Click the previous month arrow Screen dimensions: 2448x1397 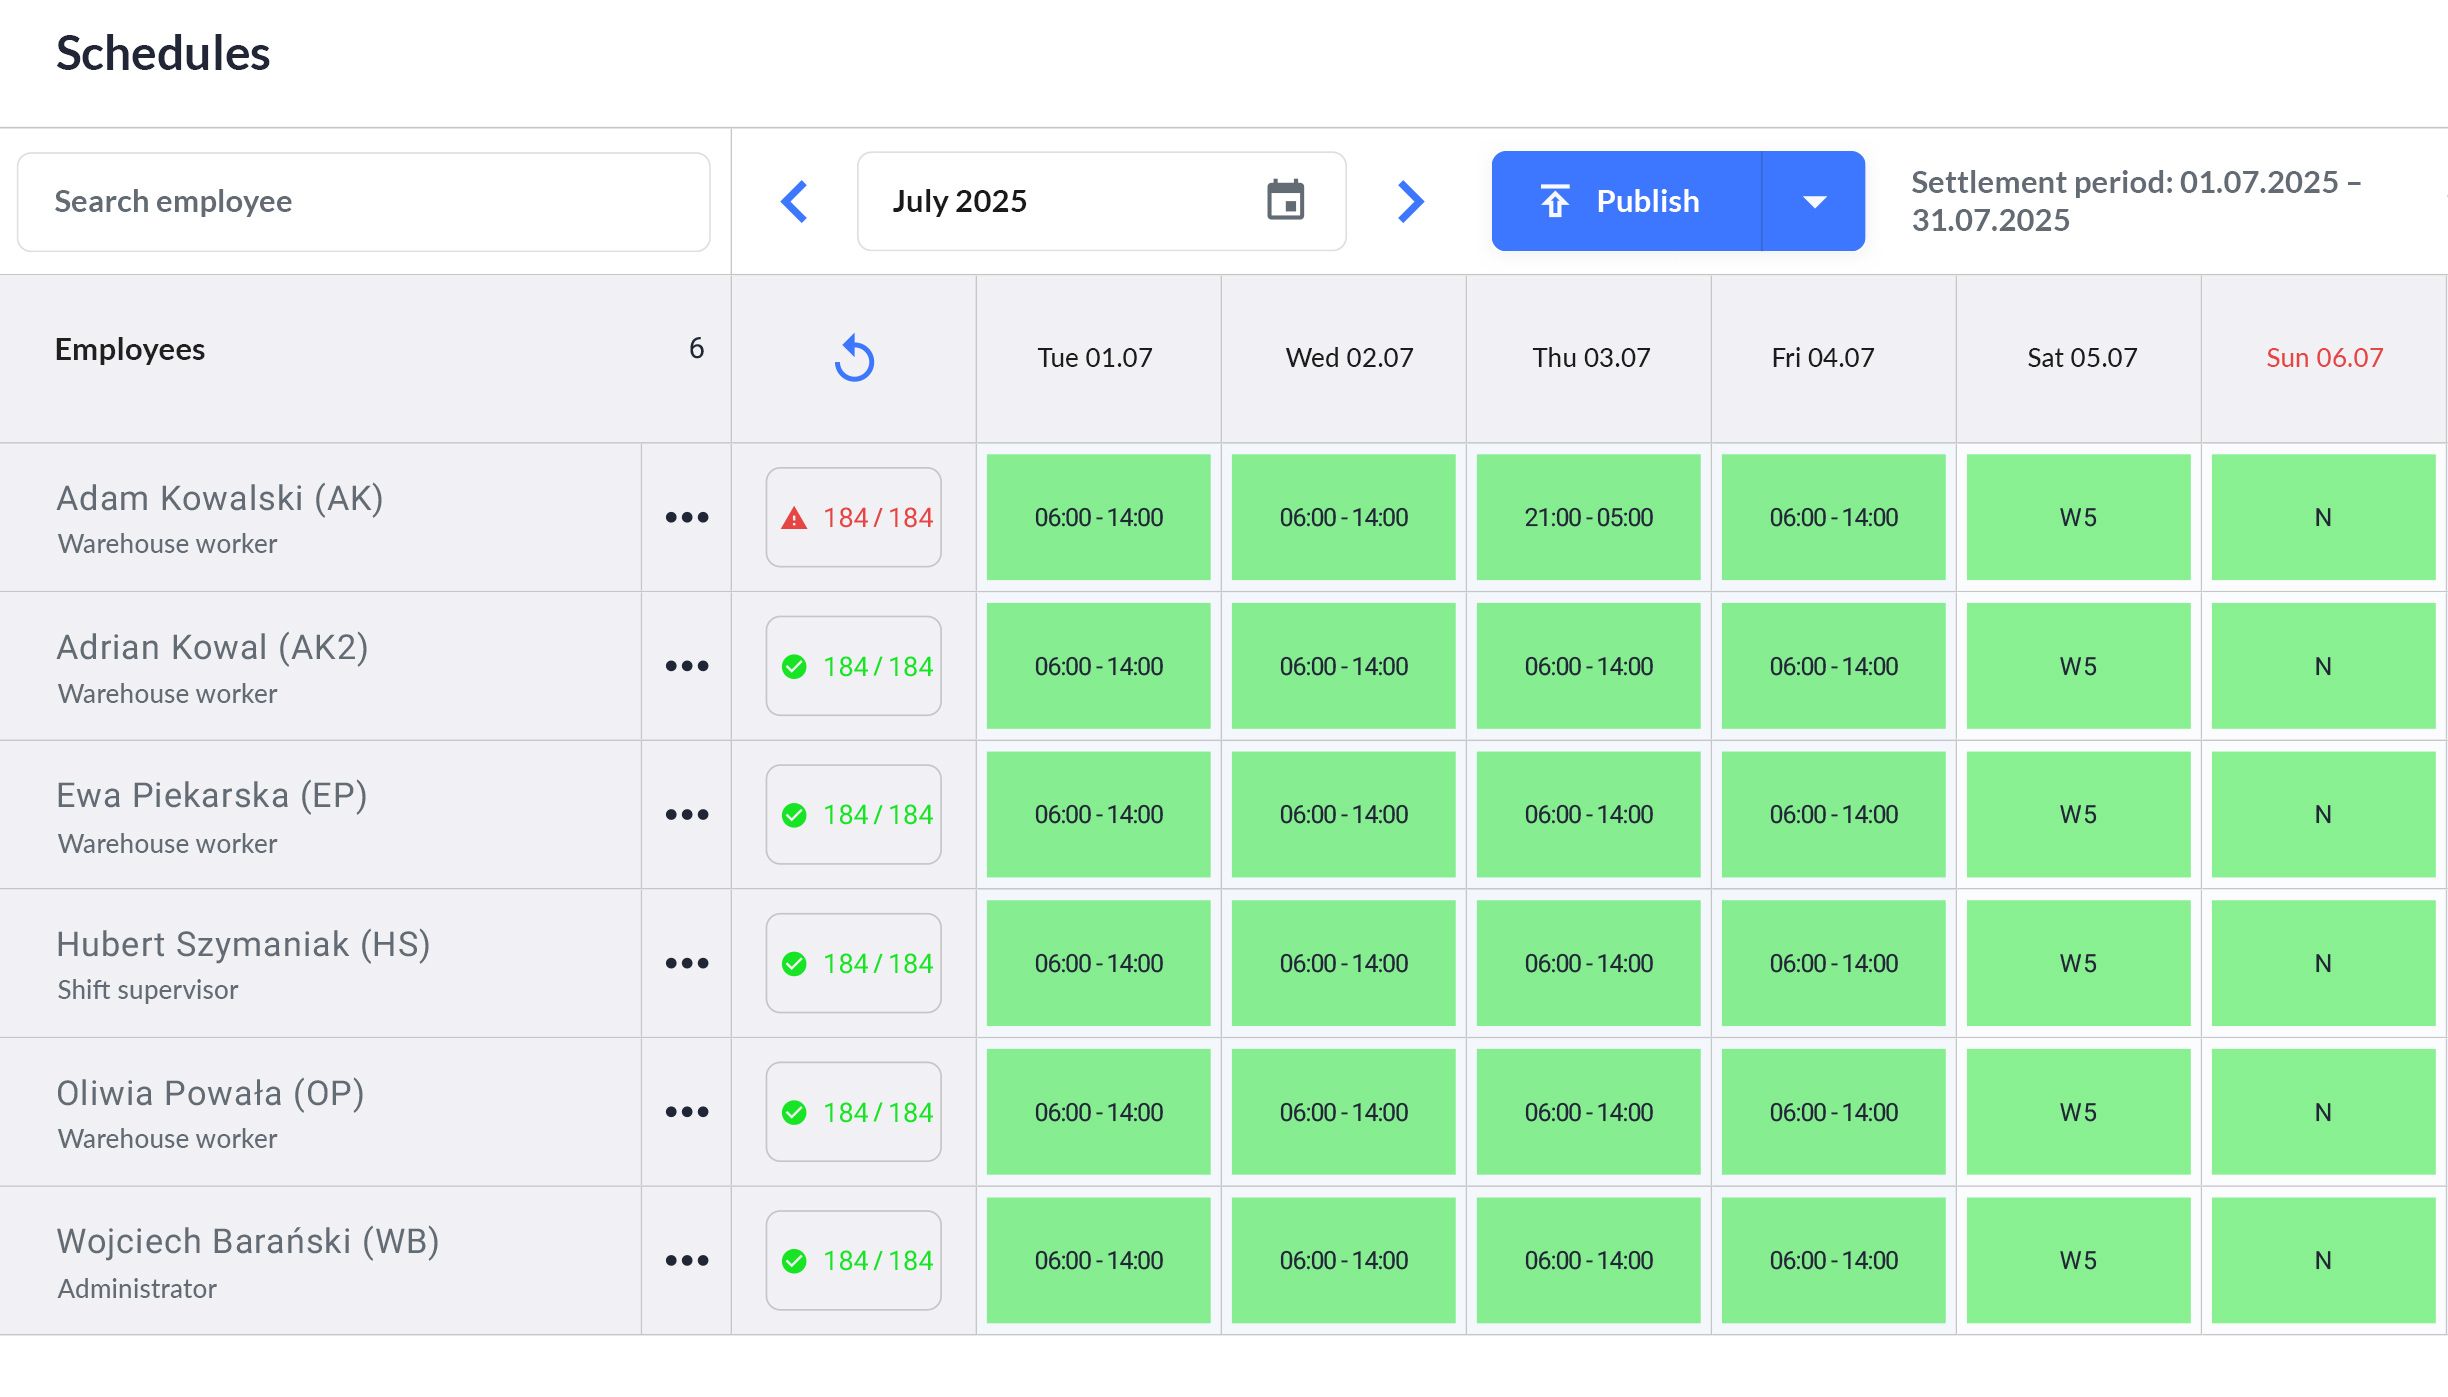tap(794, 202)
